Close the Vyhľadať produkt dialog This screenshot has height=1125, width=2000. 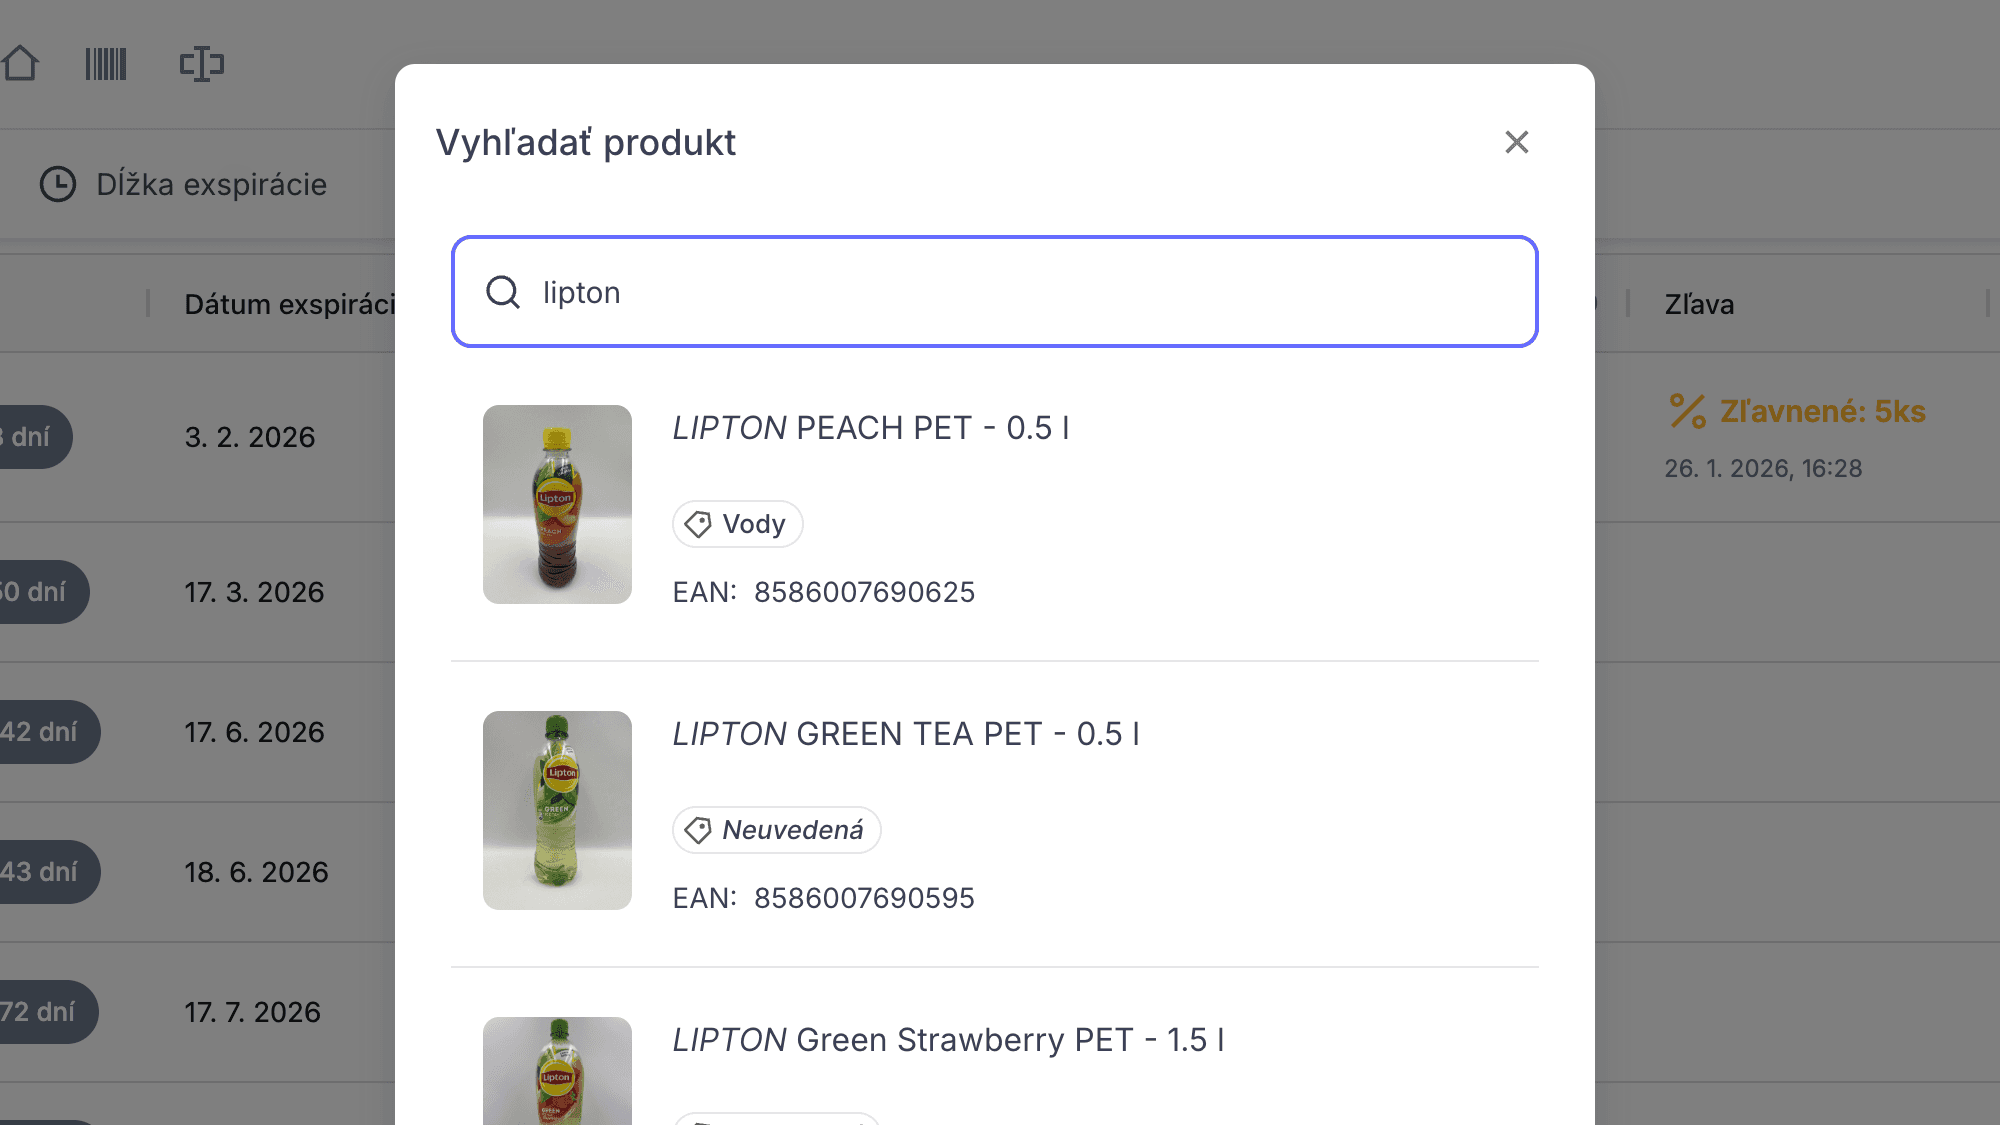pyautogui.click(x=1516, y=142)
